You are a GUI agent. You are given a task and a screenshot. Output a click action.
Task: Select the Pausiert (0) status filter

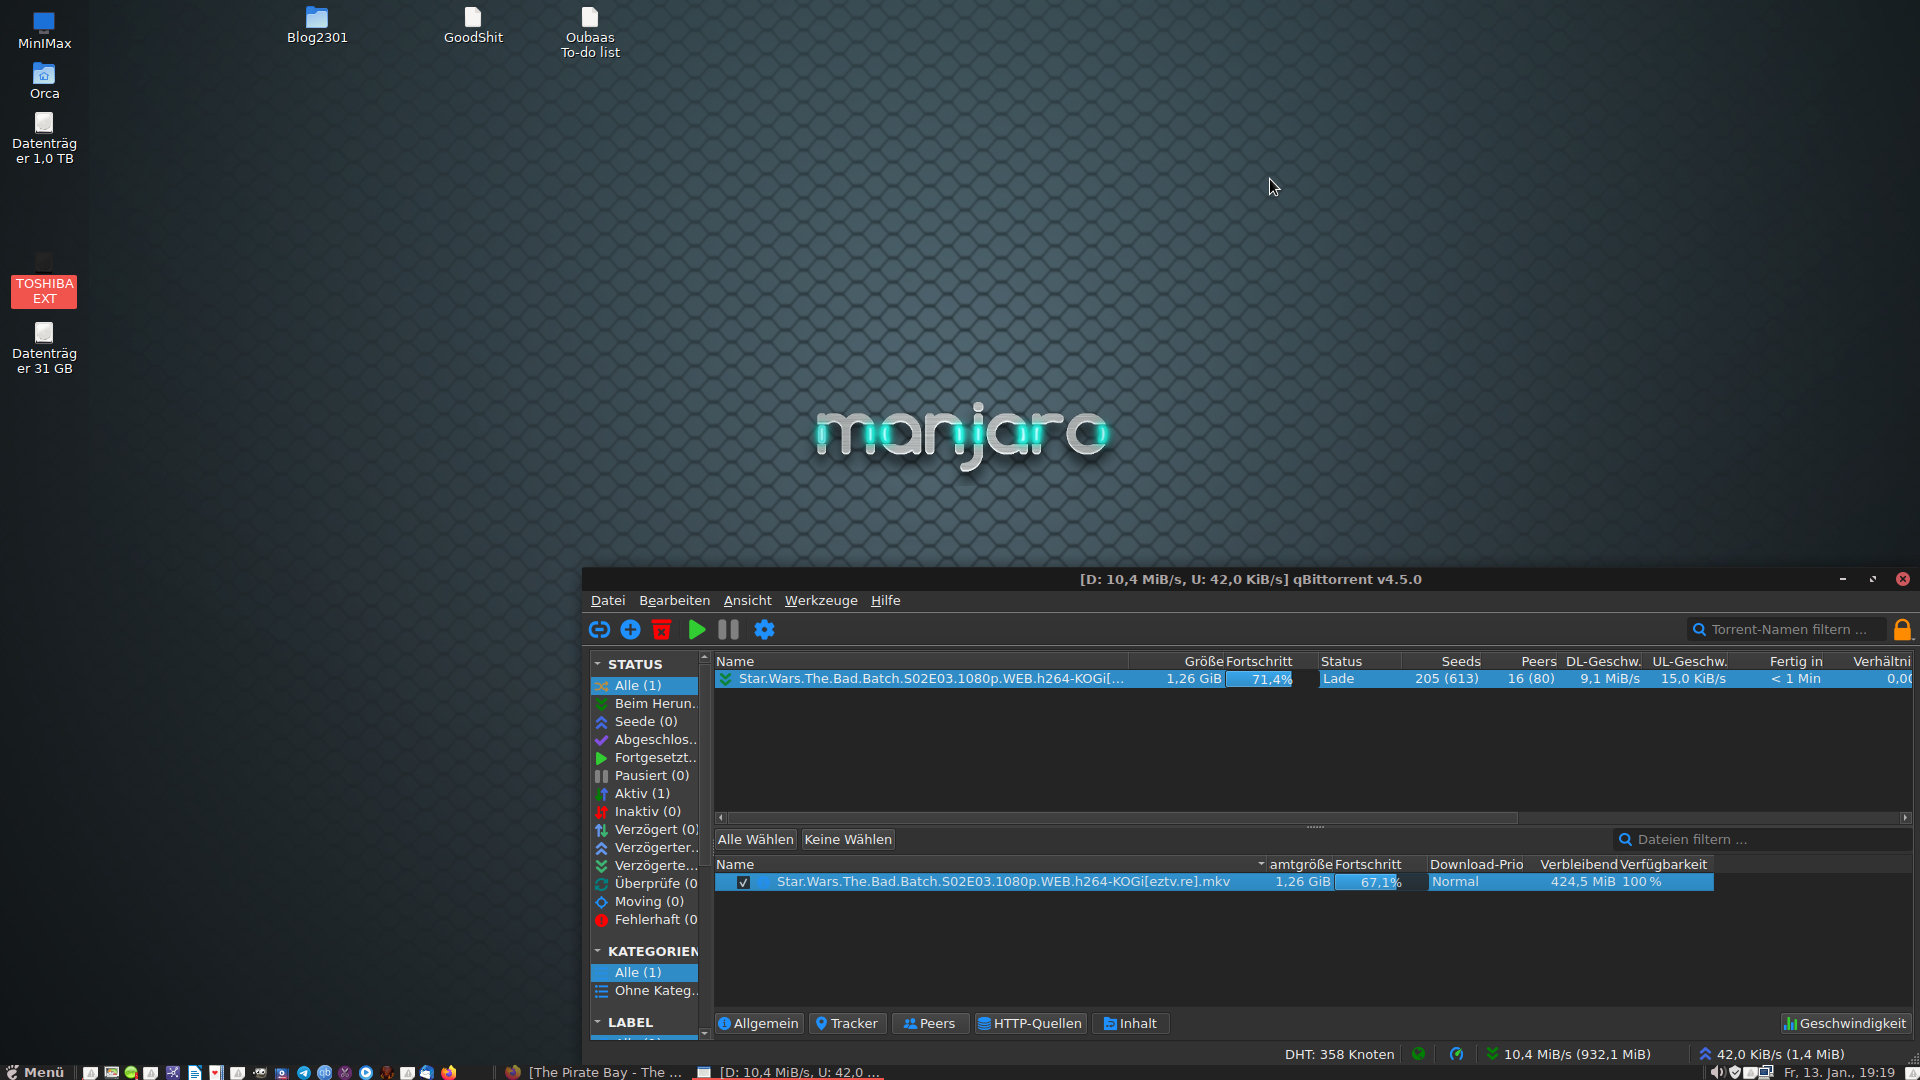tap(651, 775)
